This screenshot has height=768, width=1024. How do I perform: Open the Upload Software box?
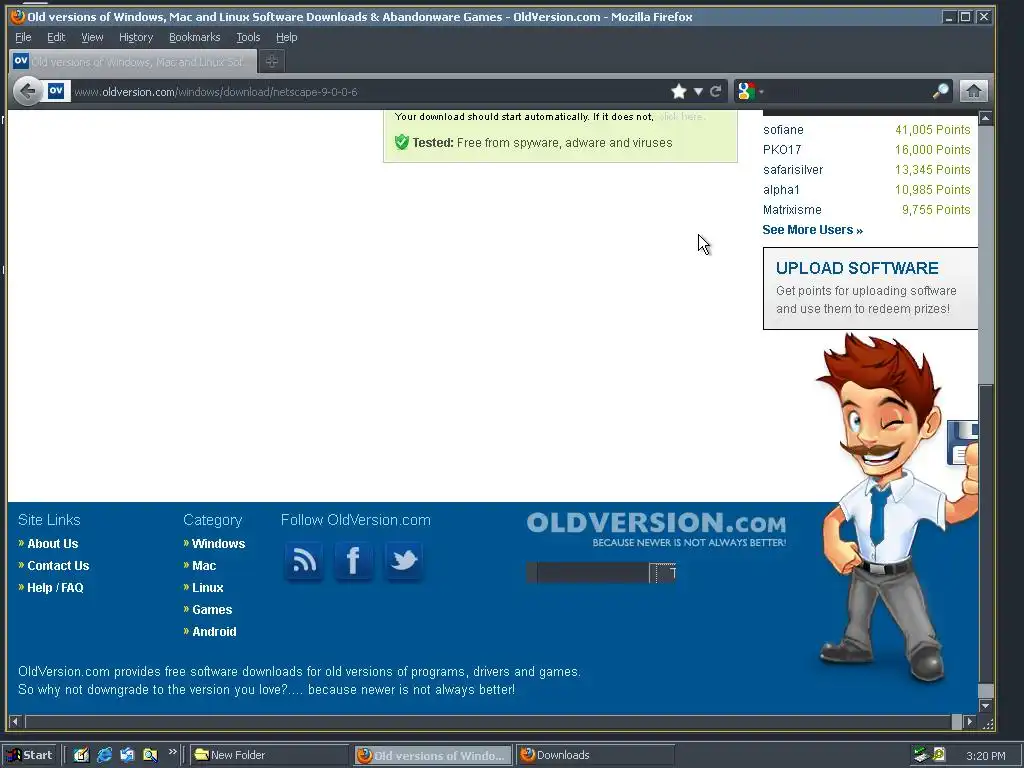(x=870, y=288)
